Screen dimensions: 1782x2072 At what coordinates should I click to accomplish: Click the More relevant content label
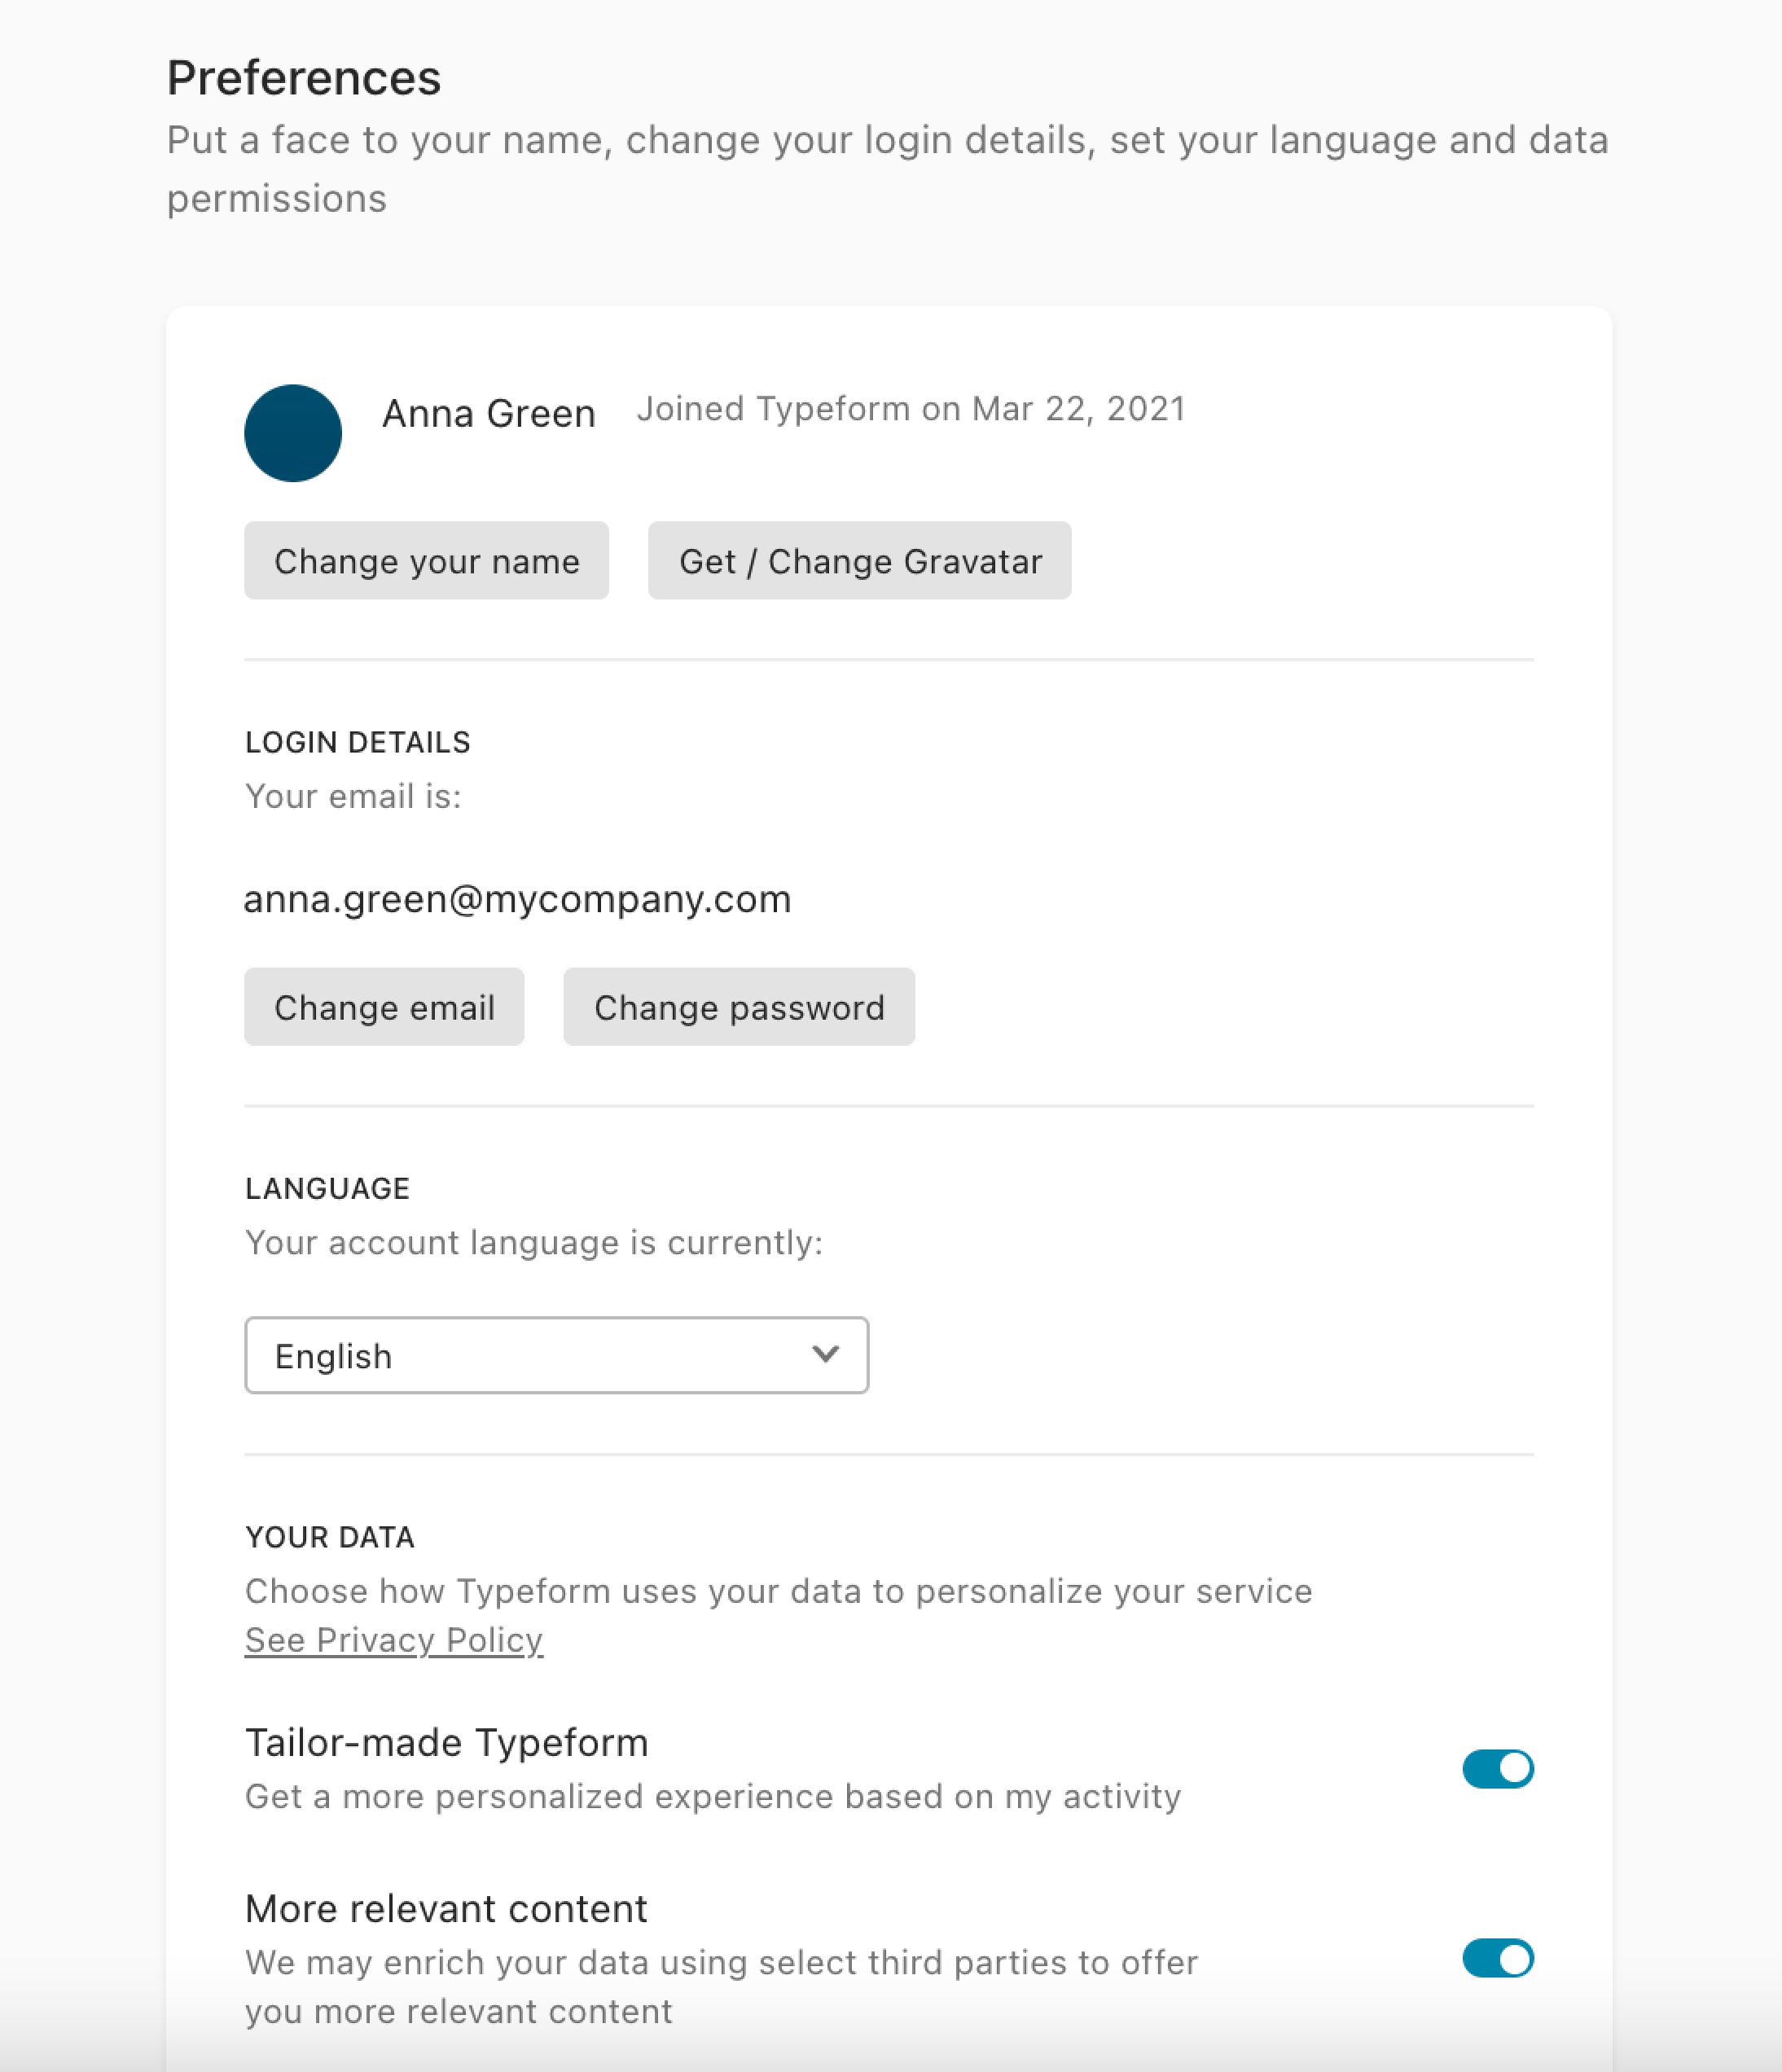(x=447, y=1908)
